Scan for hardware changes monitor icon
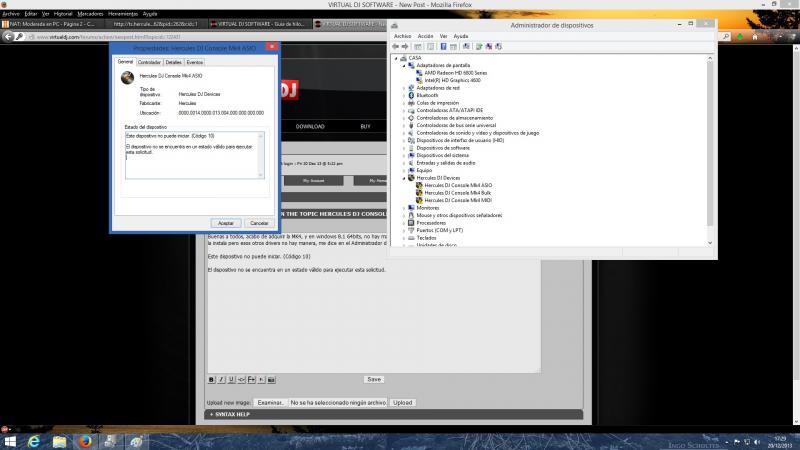 pos(466,46)
